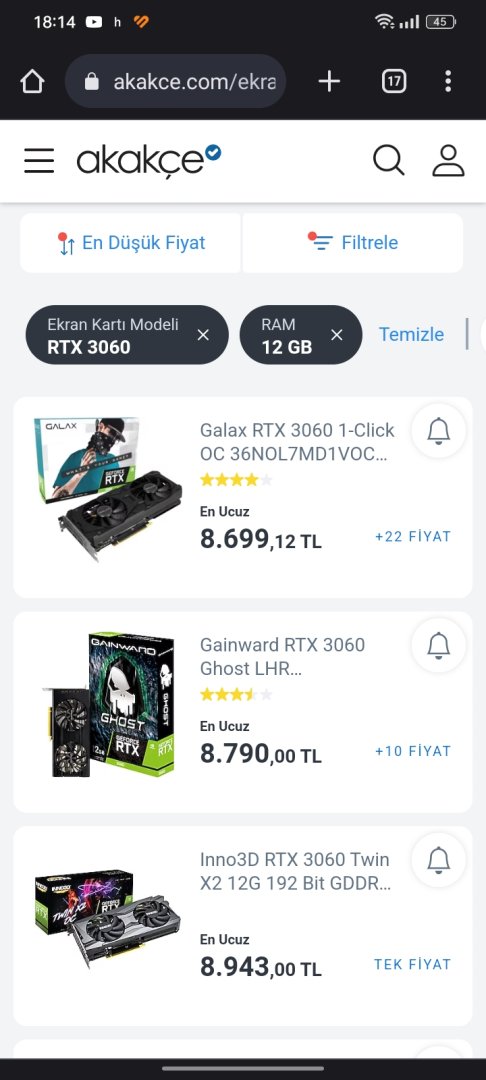Viewport: 486px width, 1080px height.
Task: Open the hamburger menu
Action: [39, 160]
